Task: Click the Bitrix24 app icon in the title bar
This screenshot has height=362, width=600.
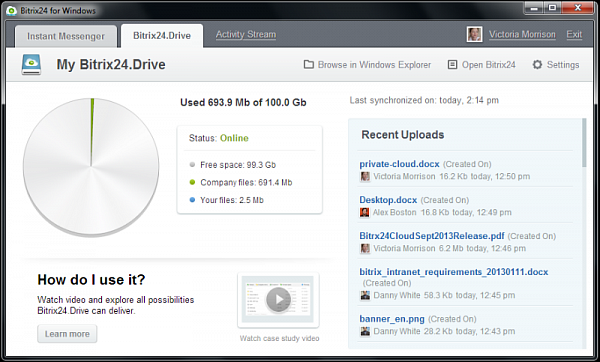Action: (11, 11)
